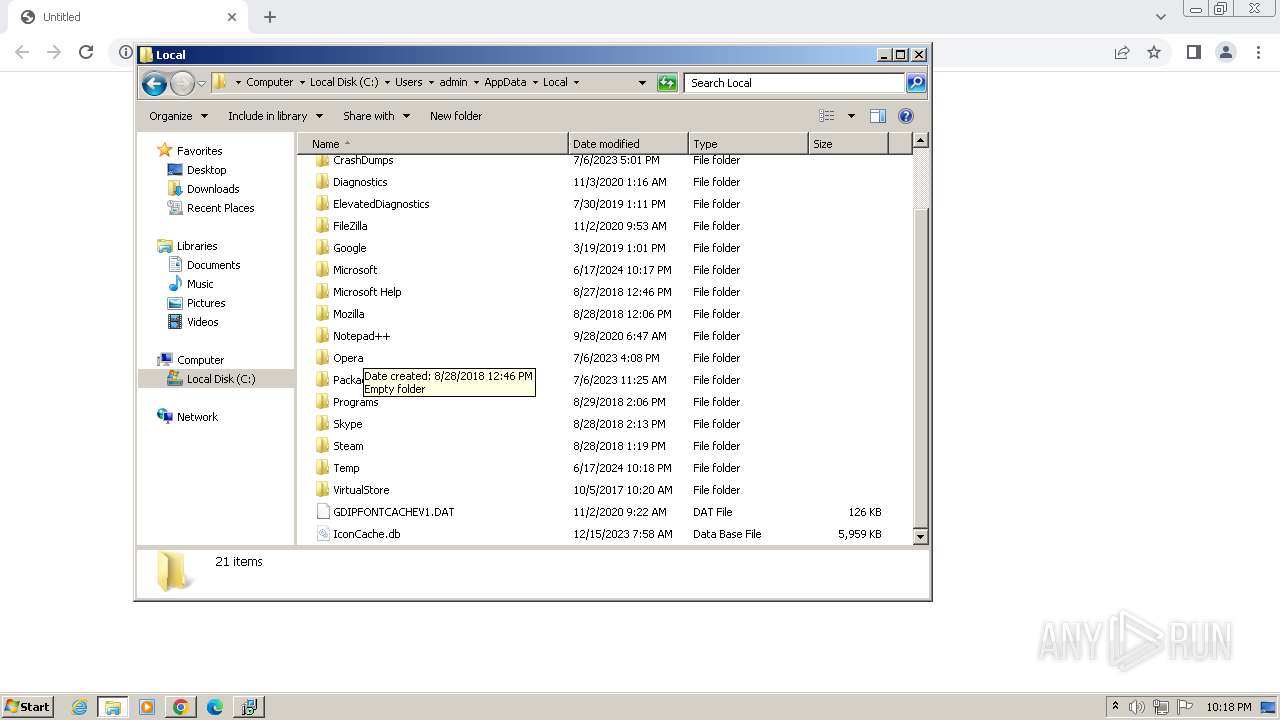Select Favorites heading in sidebar

(x=199, y=151)
